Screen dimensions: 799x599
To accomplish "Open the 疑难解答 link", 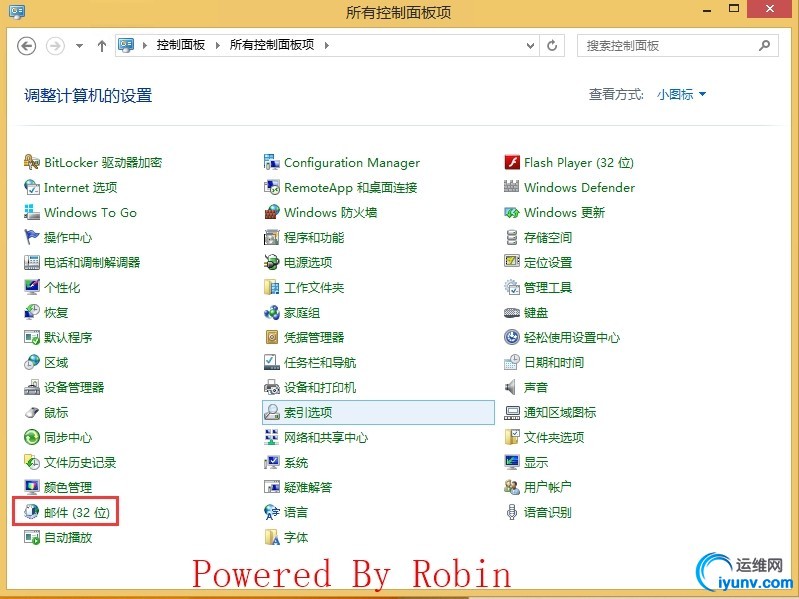I will point(308,487).
